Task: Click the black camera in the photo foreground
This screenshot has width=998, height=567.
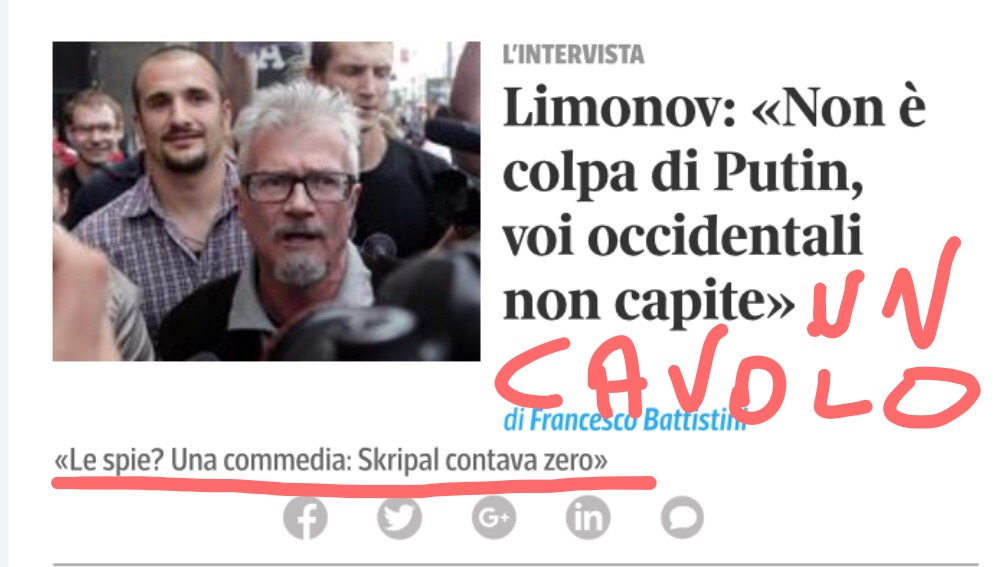Action: coord(382,318)
